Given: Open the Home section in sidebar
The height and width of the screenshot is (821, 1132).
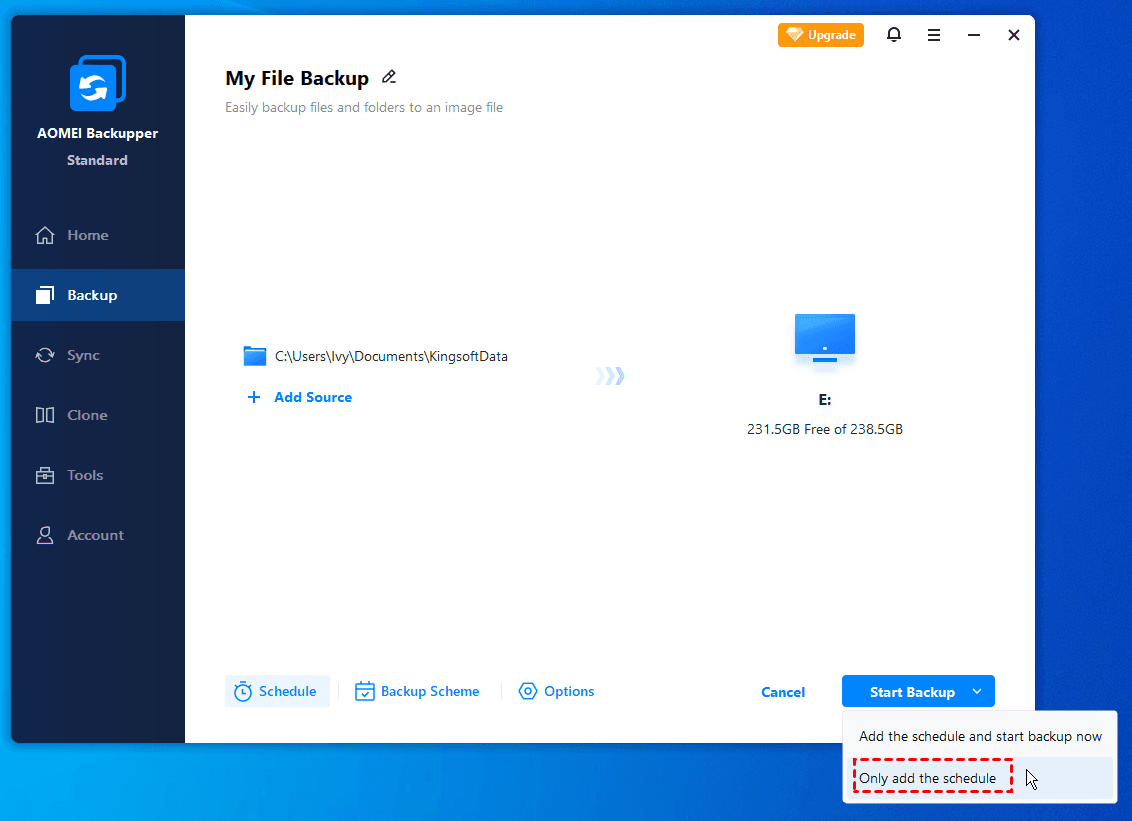Looking at the screenshot, I should (x=97, y=235).
